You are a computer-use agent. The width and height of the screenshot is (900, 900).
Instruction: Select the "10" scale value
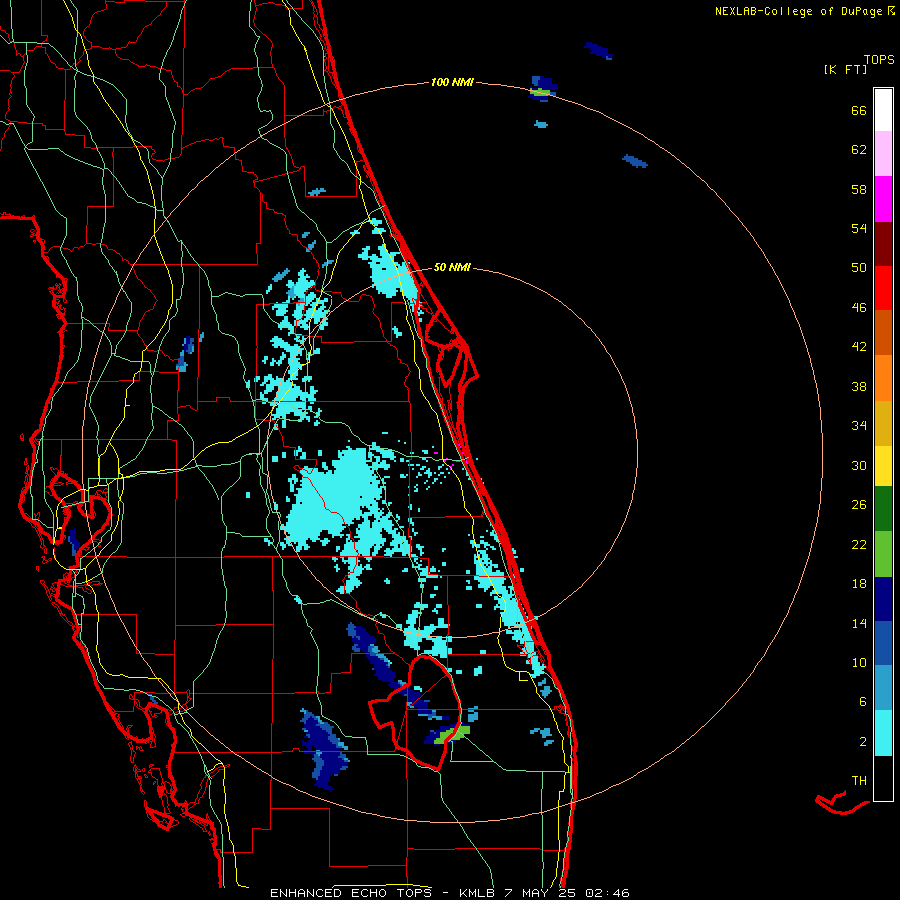click(x=859, y=662)
